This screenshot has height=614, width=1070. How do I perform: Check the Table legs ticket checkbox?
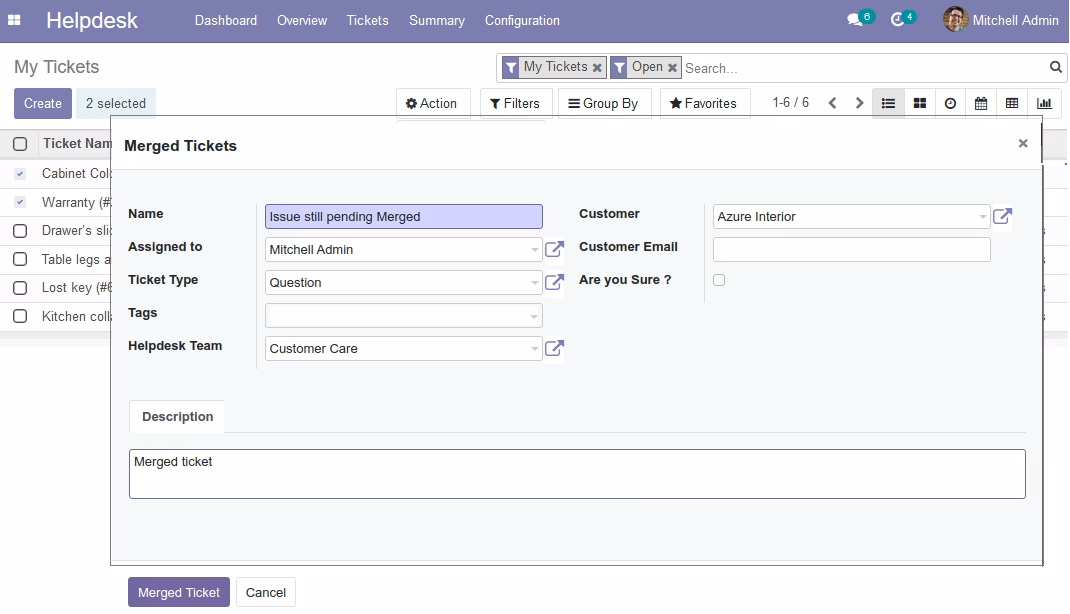[x=20, y=259]
